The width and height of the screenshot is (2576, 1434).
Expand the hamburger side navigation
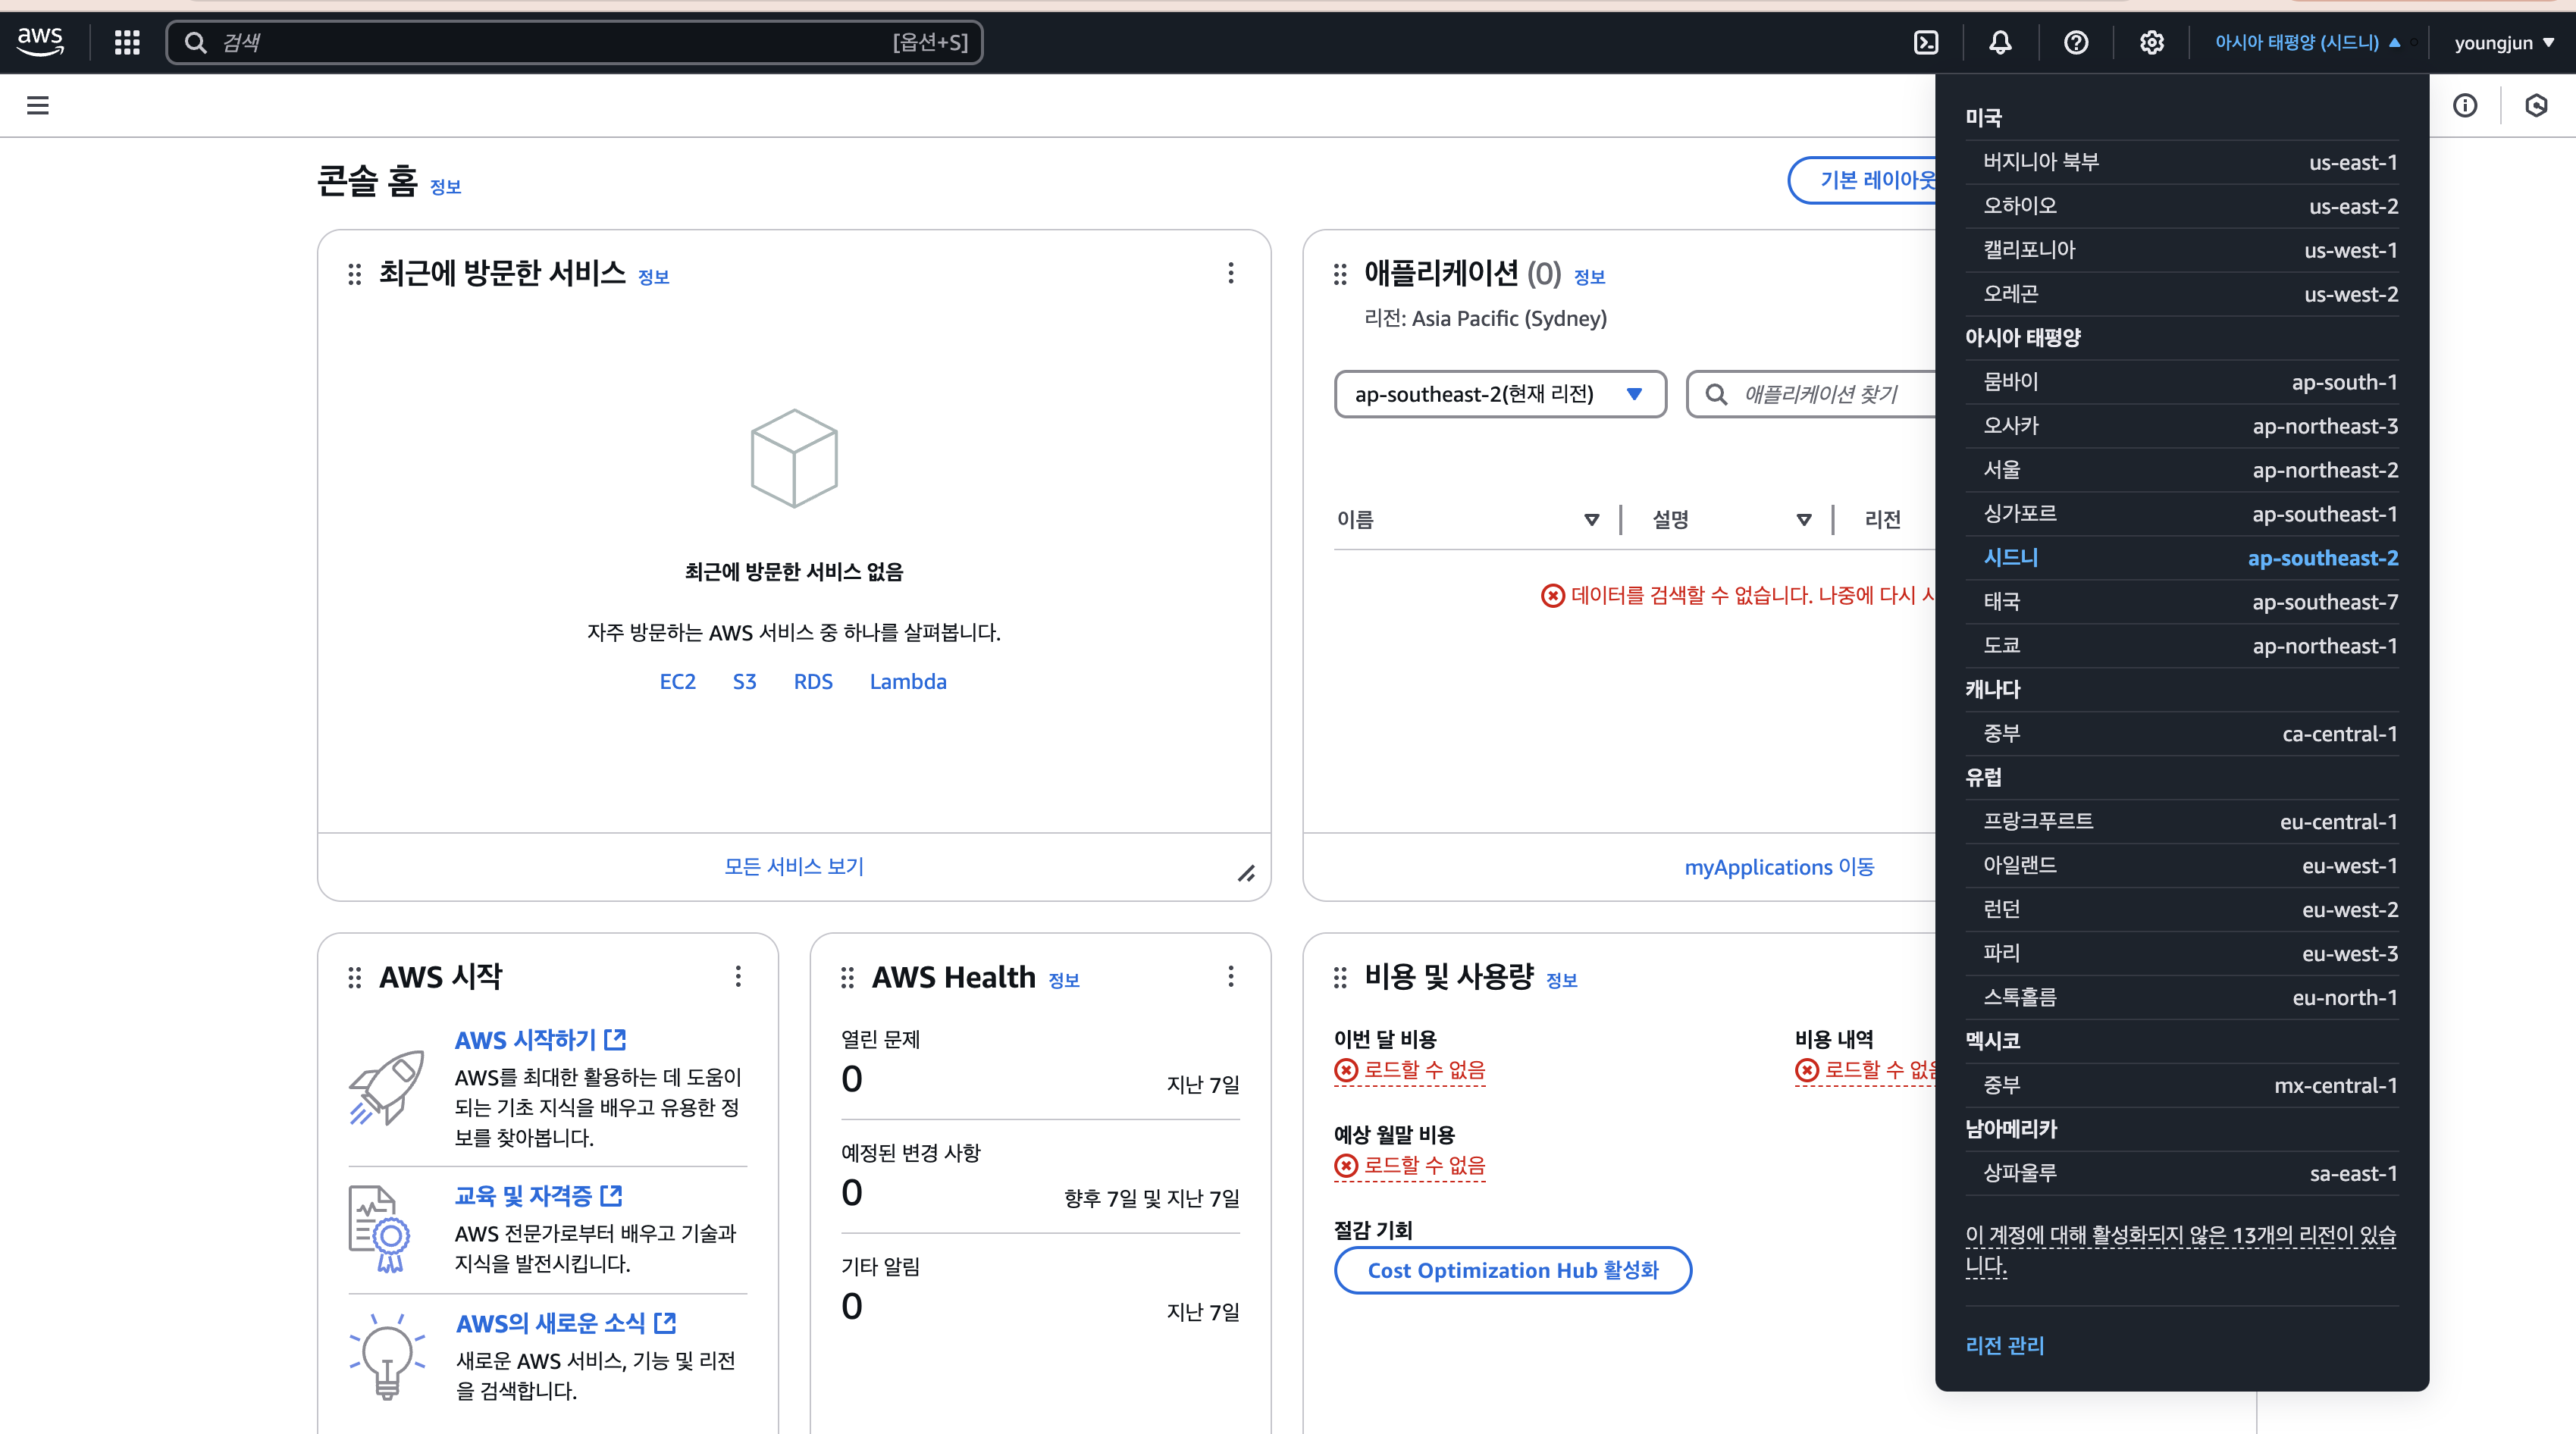(x=38, y=105)
